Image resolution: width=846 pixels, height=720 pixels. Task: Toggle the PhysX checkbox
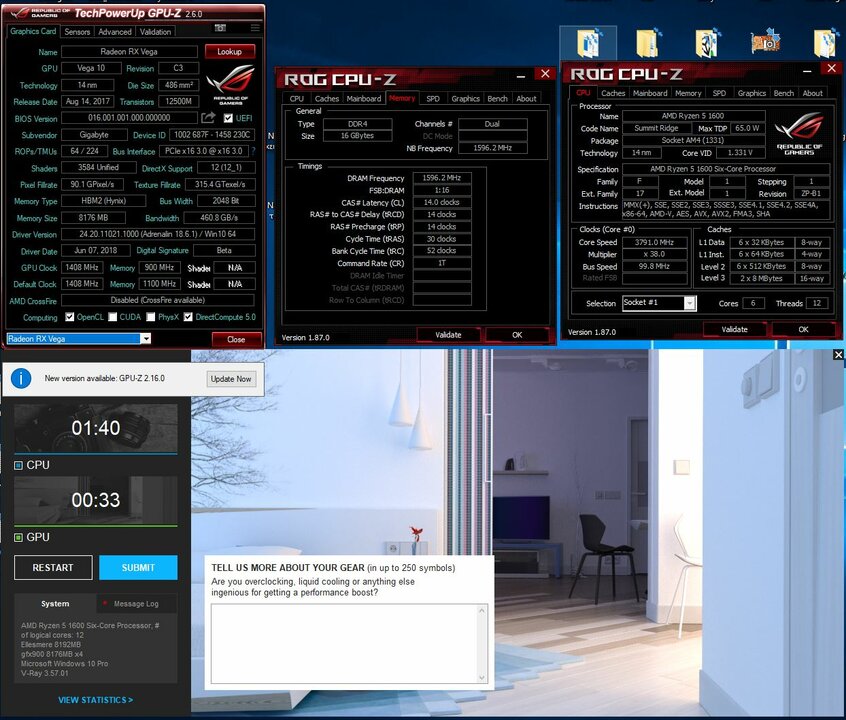(151, 317)
